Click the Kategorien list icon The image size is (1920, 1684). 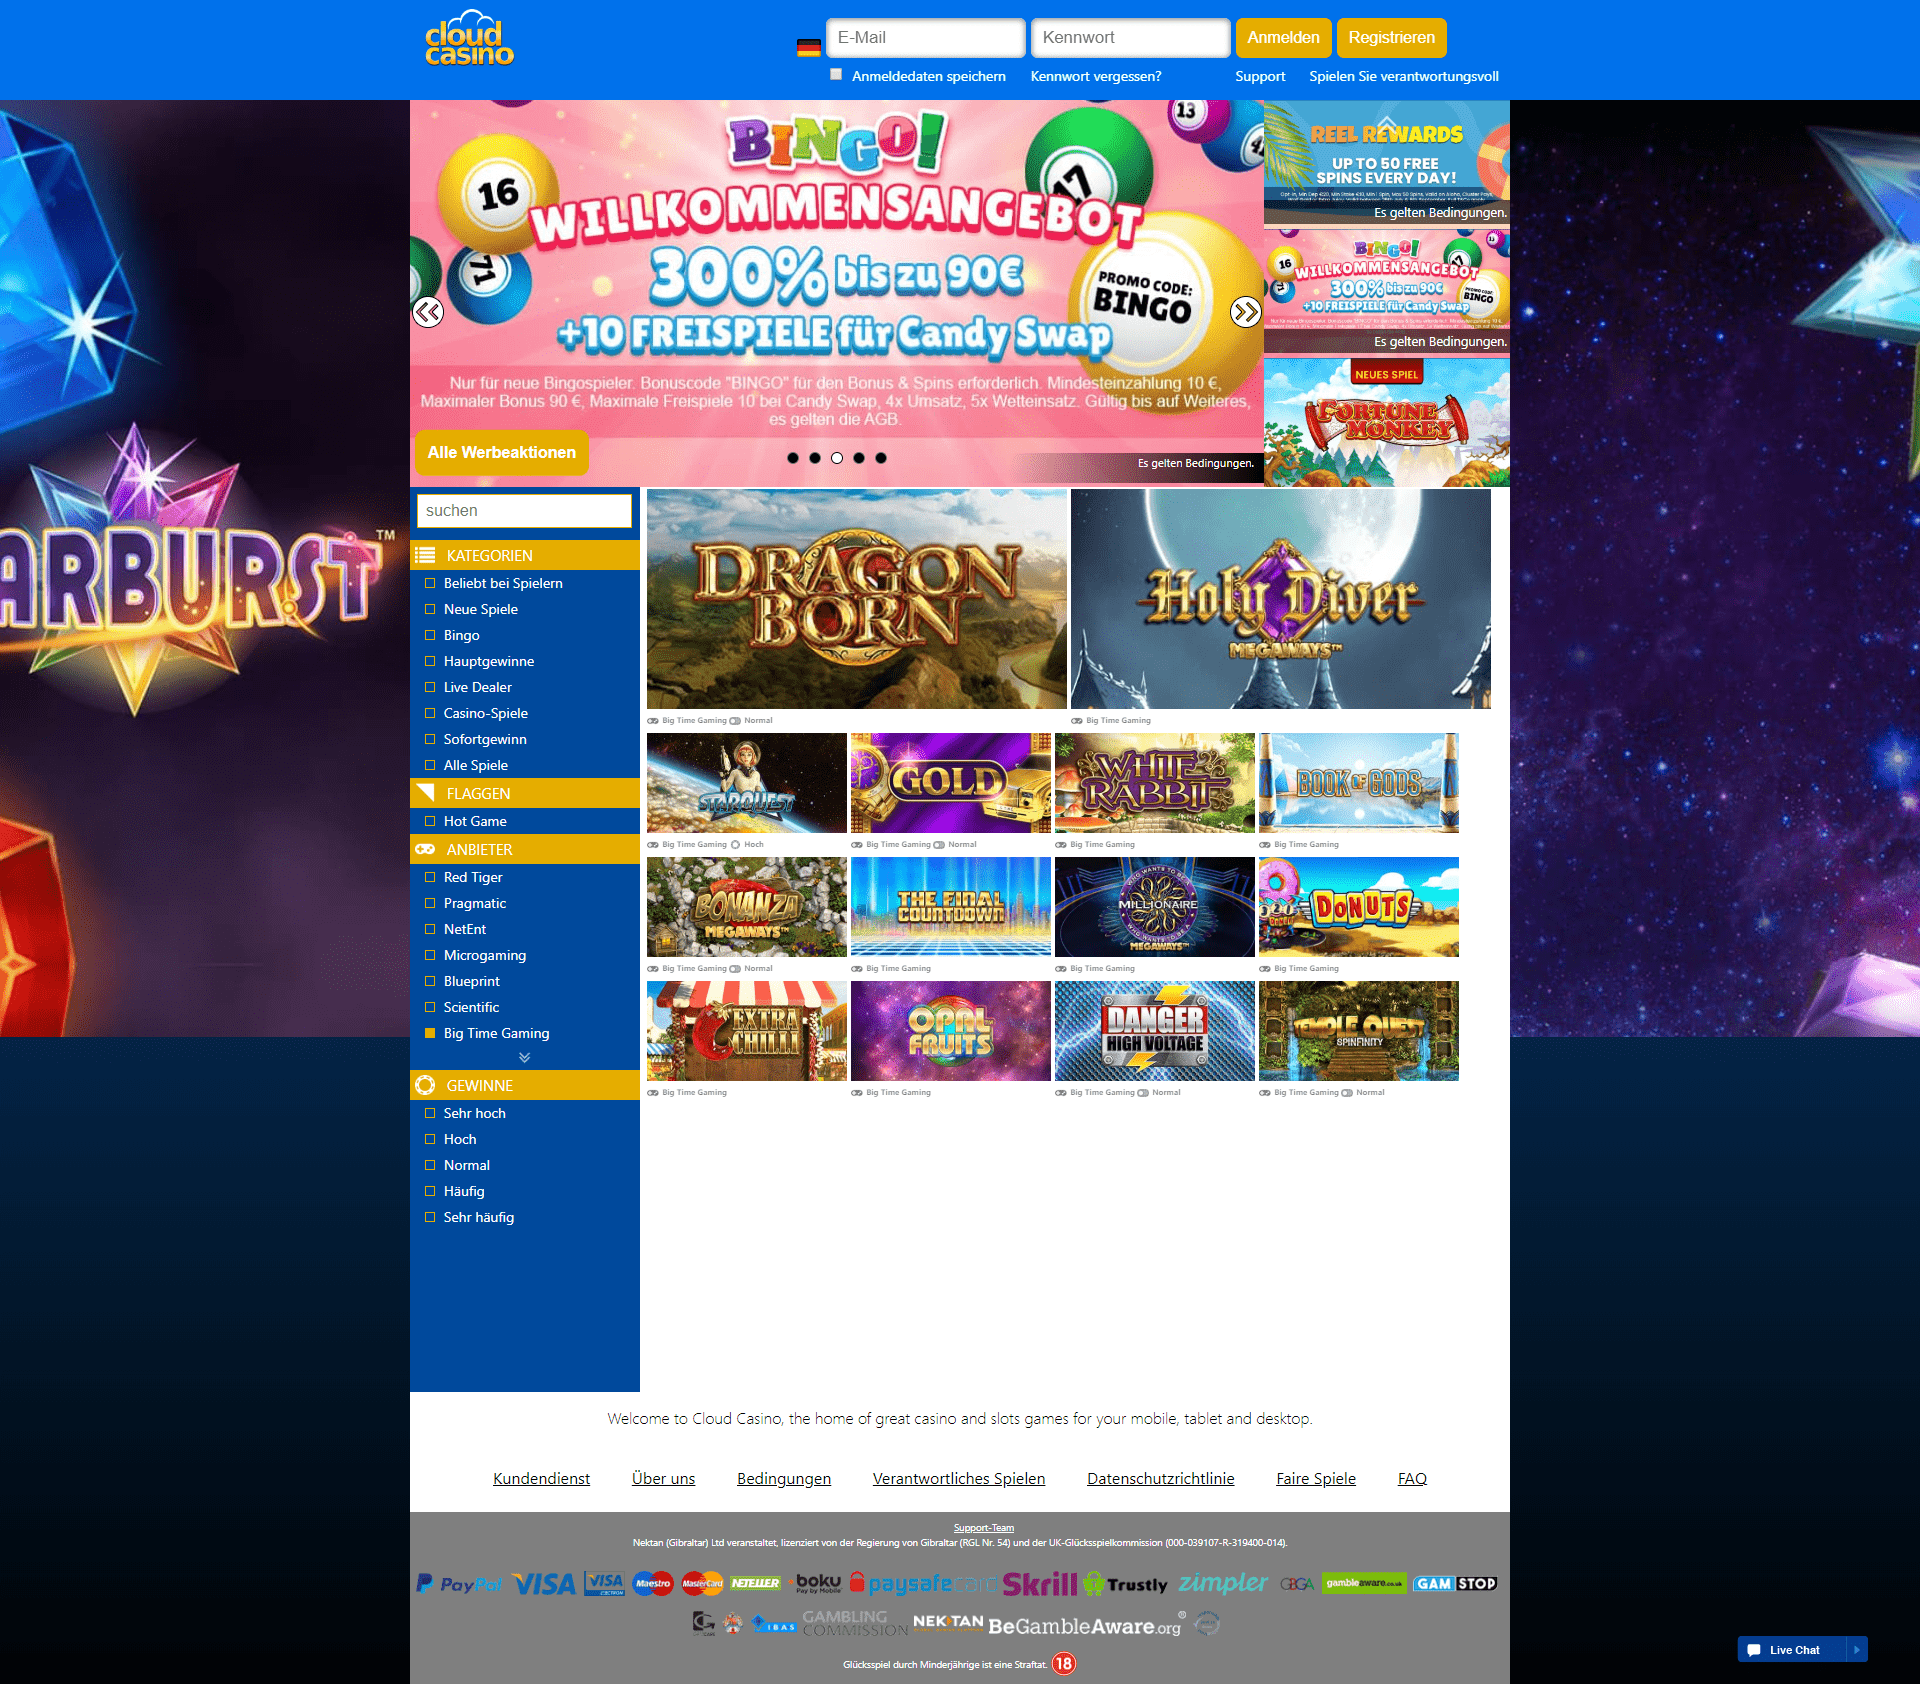click(425, 555)
